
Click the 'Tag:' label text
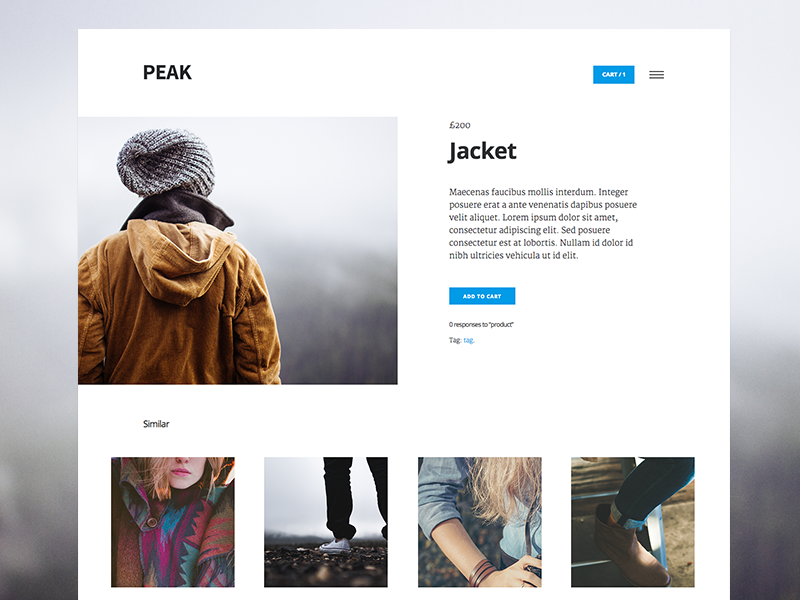[x=455, y=340]
